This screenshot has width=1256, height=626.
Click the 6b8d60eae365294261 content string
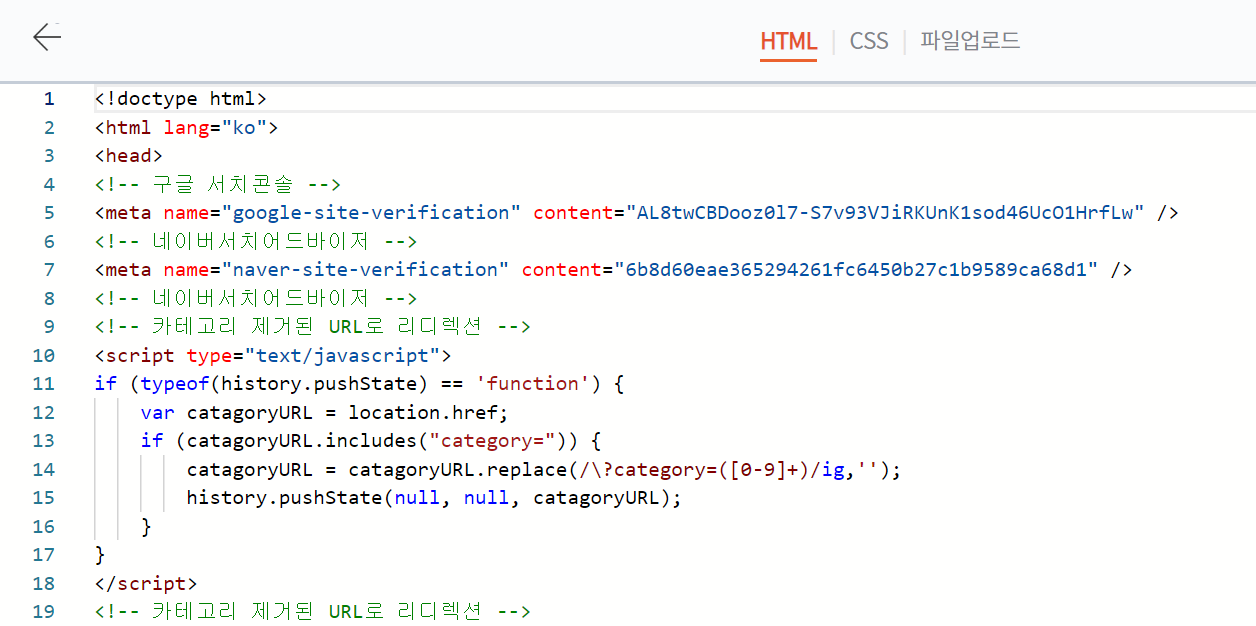pyautogui.click(x=856, y=270)
